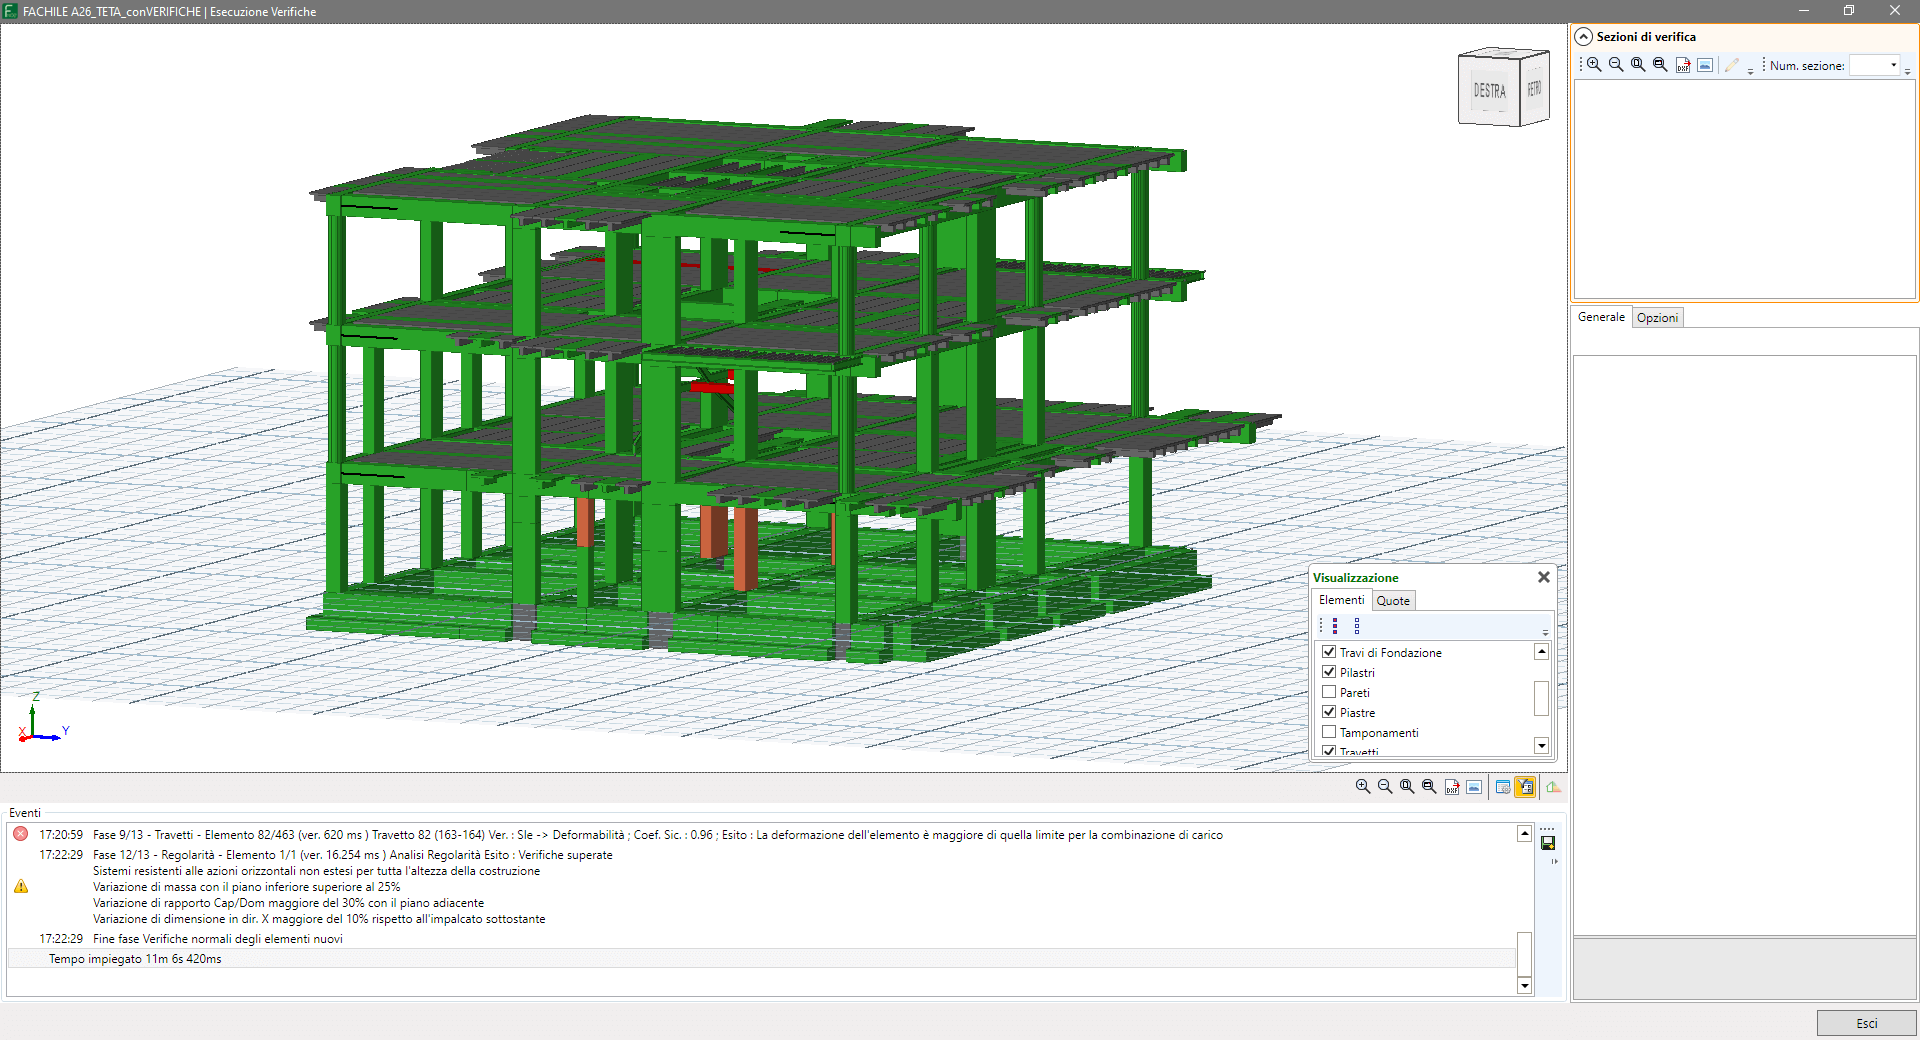Select 'Variazione di massa' warning line

(x=246, y=887)
